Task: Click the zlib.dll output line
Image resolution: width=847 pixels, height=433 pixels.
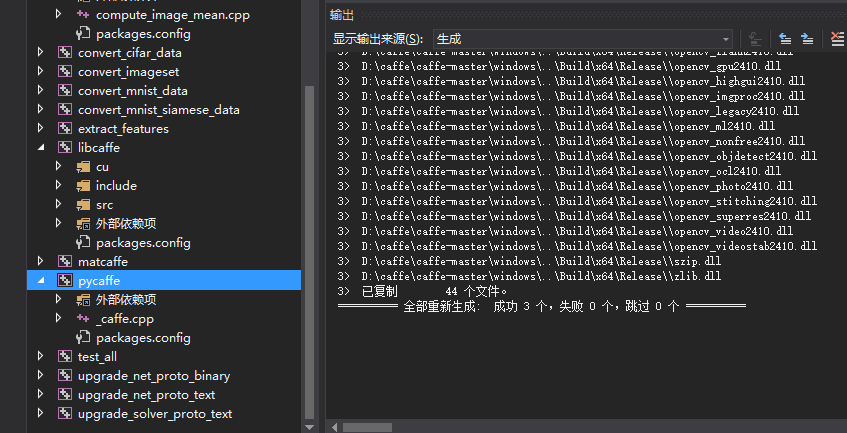Action: (529, 276)
